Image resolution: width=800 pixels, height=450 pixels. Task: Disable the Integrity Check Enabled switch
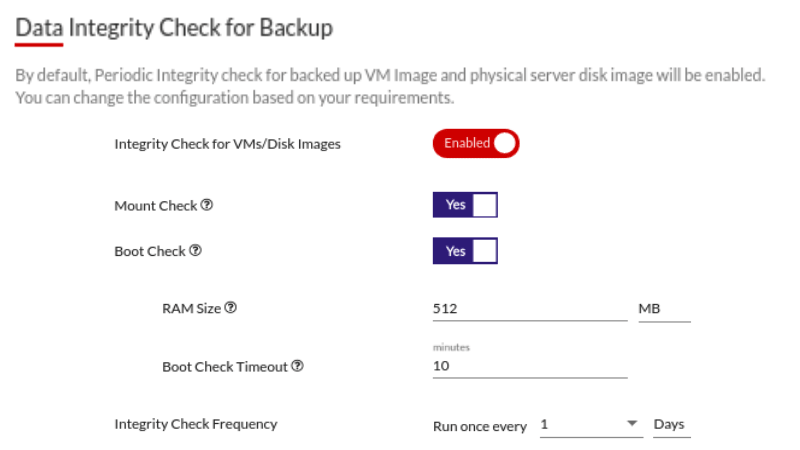pyautogui.click(x=476, y=144)
